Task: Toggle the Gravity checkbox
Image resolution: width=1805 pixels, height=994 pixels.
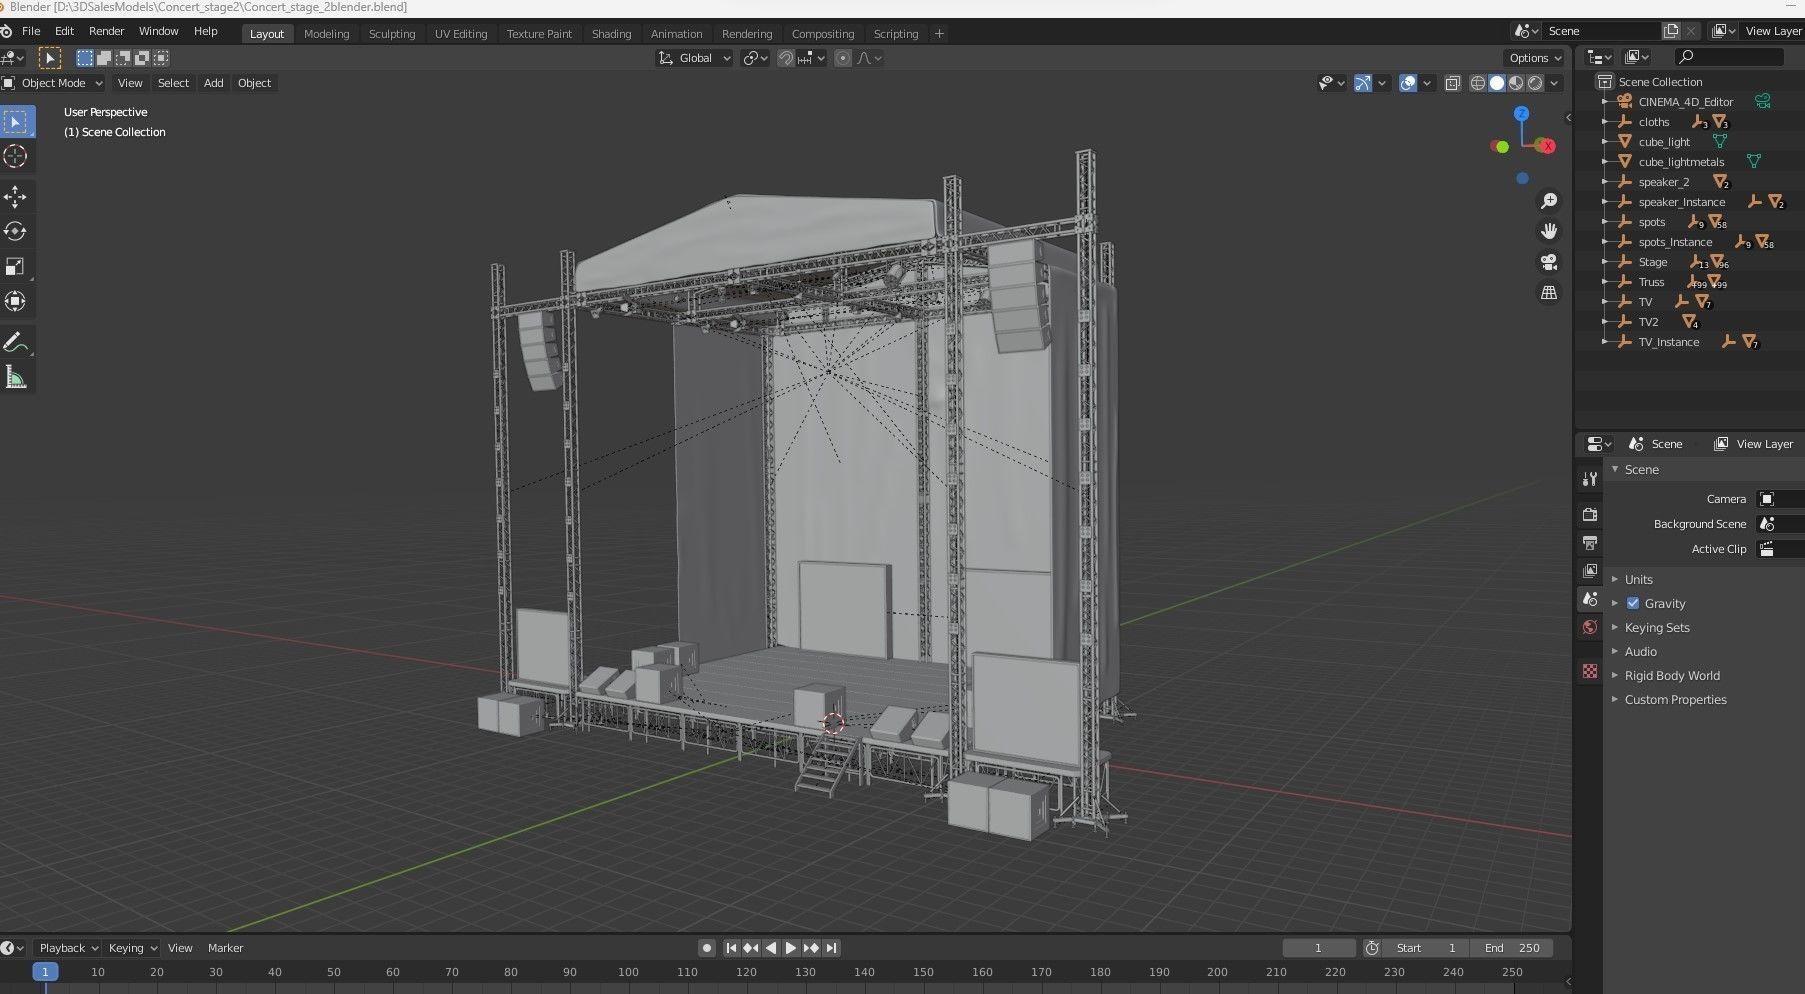Action: pos(1633,603)
